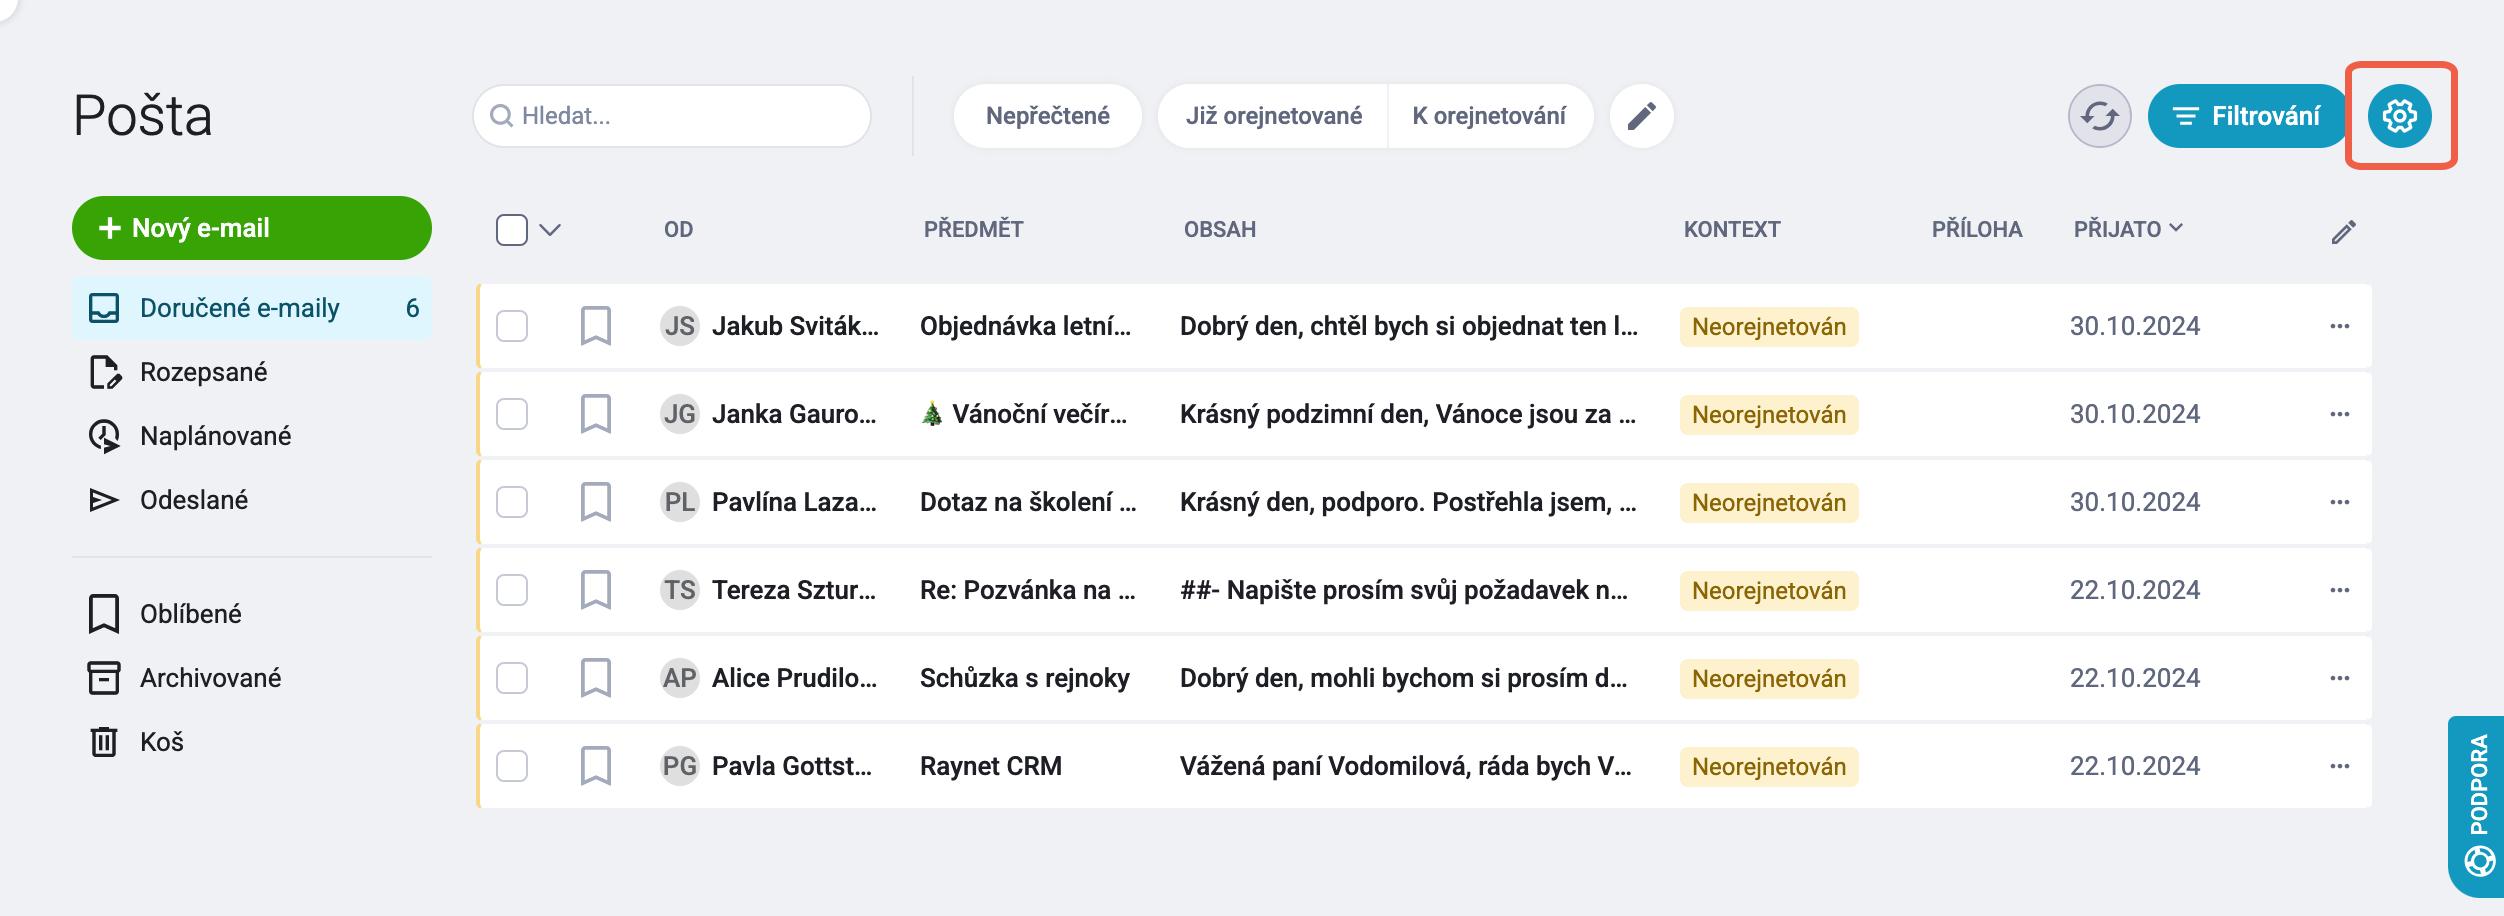Click JG avatar of Janka Gauro

tap(680, 414)
